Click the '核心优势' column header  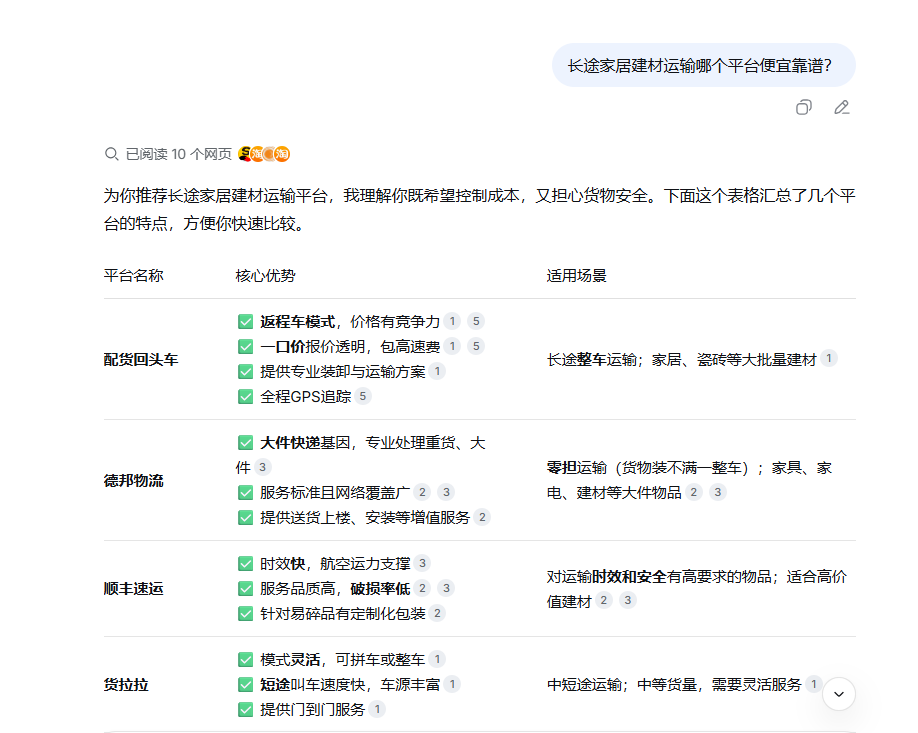click(265, 275)
